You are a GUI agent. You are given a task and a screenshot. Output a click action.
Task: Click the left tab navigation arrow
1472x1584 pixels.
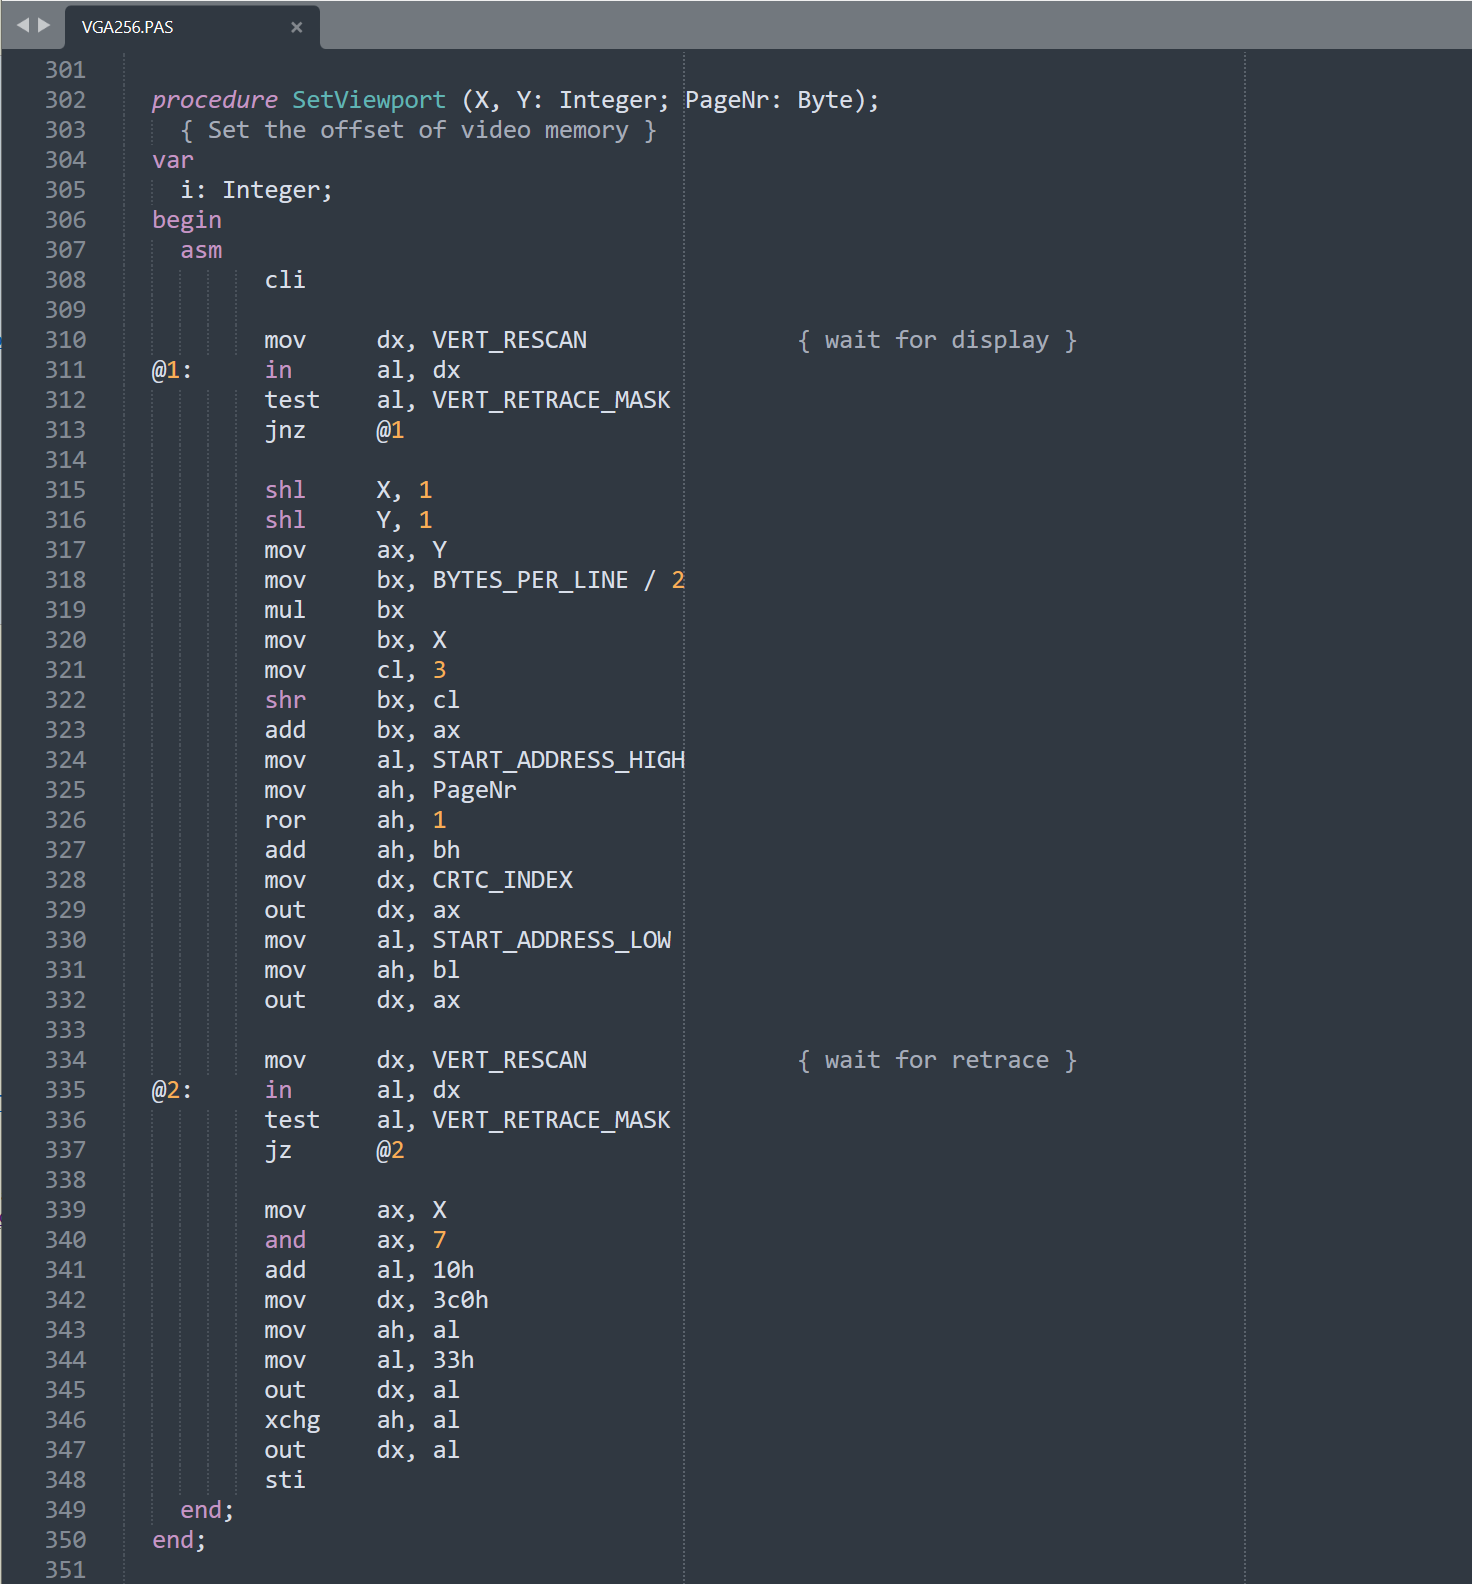22,25
